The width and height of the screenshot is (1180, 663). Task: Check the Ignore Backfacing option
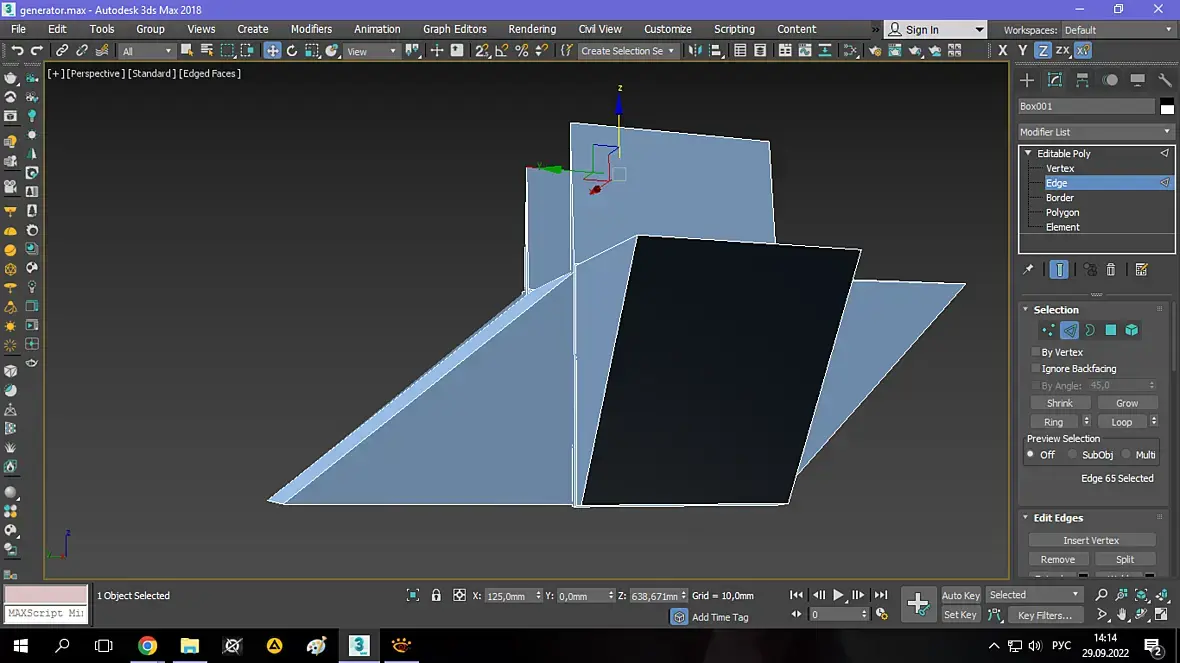click(x=1036, y=369)
